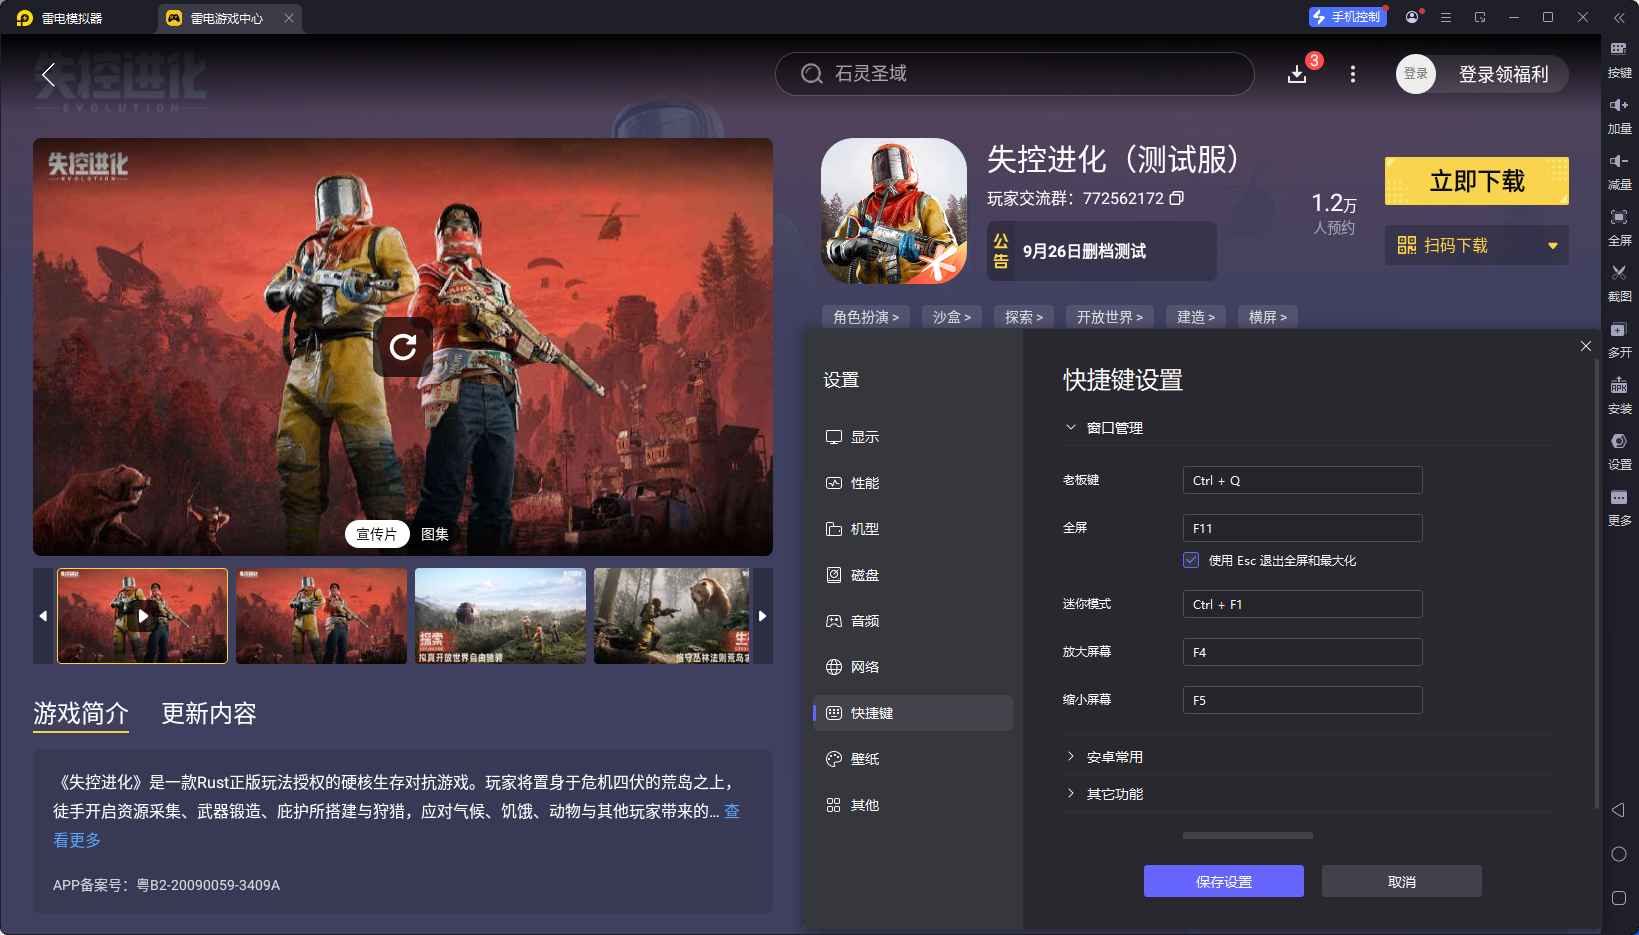The height and width of the screenshot is (935, 1639).
Task: Show previous thumbnails with left arrow
Action: [43, 616]
